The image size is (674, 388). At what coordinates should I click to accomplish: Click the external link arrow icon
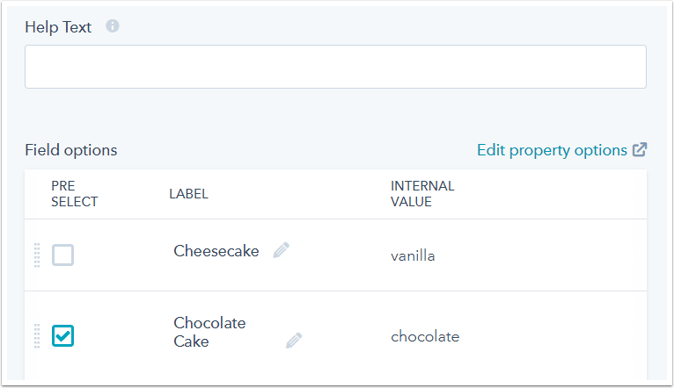[640, 150]
